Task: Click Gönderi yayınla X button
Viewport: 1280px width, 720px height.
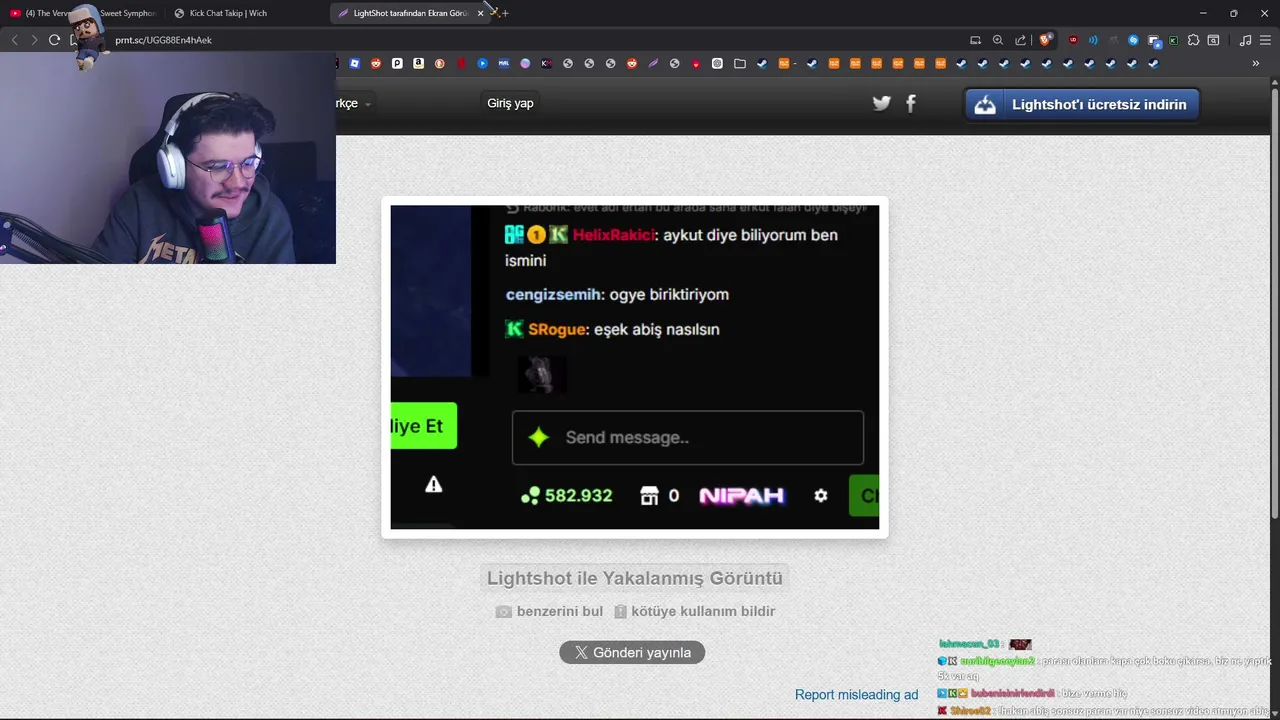Action: click(632, 652)
